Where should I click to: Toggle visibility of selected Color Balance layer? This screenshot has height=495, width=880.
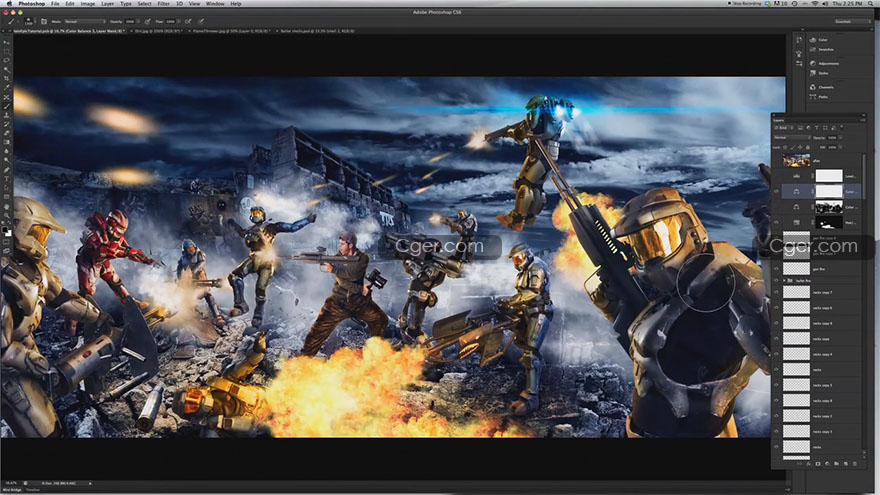tap(777, 191)
